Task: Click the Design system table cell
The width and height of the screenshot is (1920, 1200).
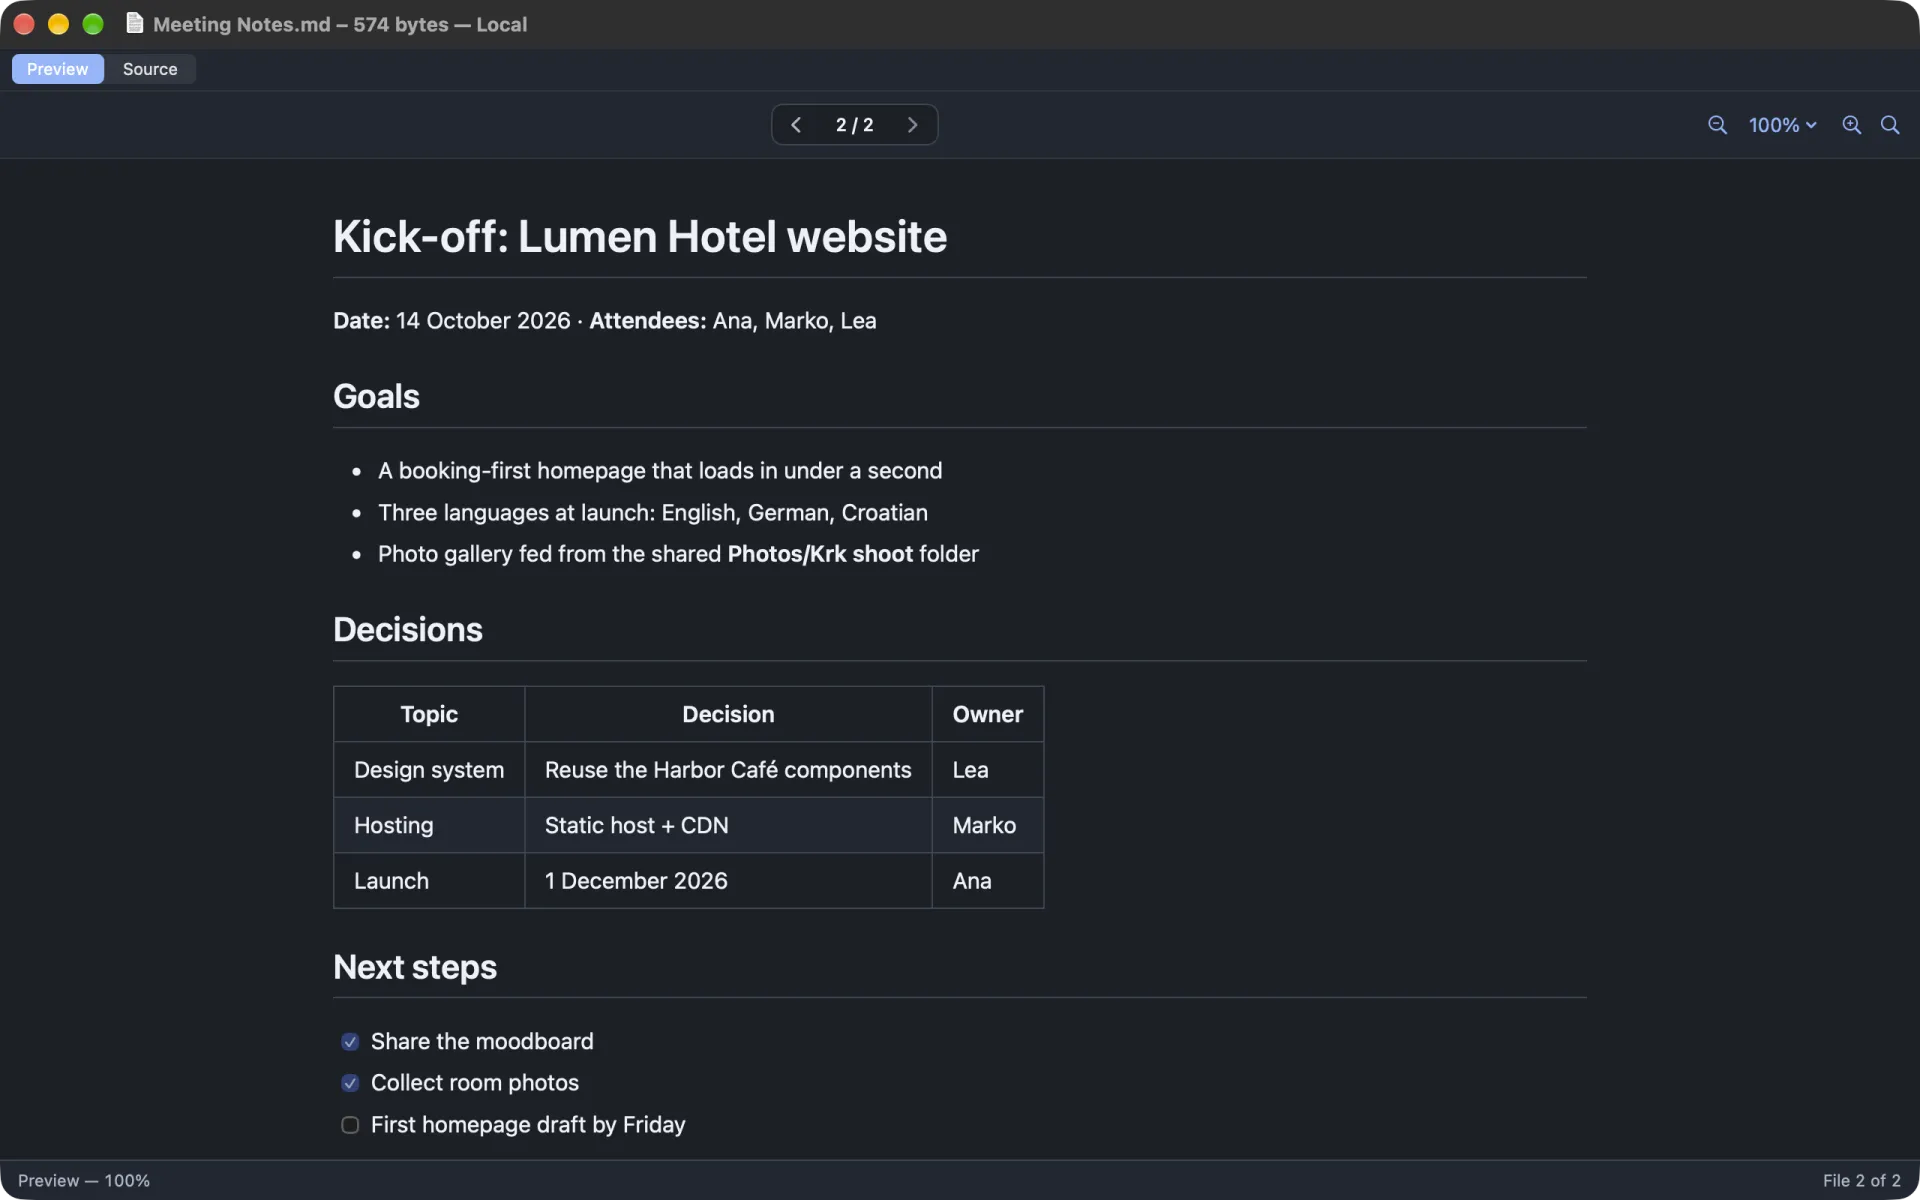Action: (x=429, y=770)
